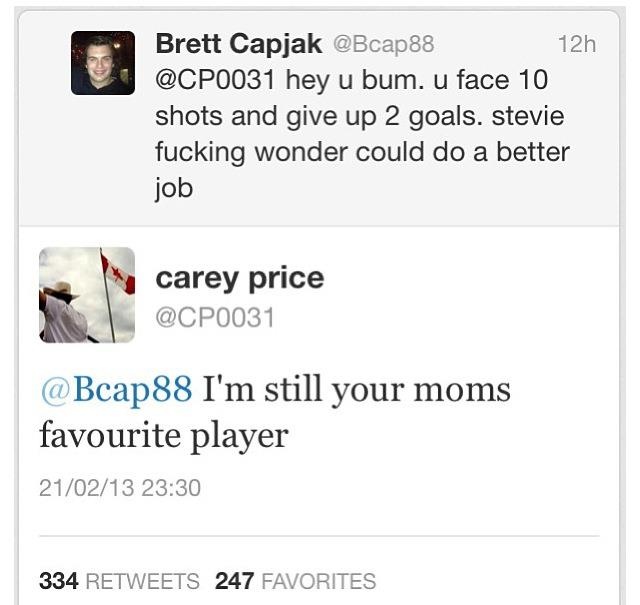Viewport: 640px width, 605px height.
Task: Open the gray @Bcap88 handle beside Brett Capjak
Action: coord(382,44)
